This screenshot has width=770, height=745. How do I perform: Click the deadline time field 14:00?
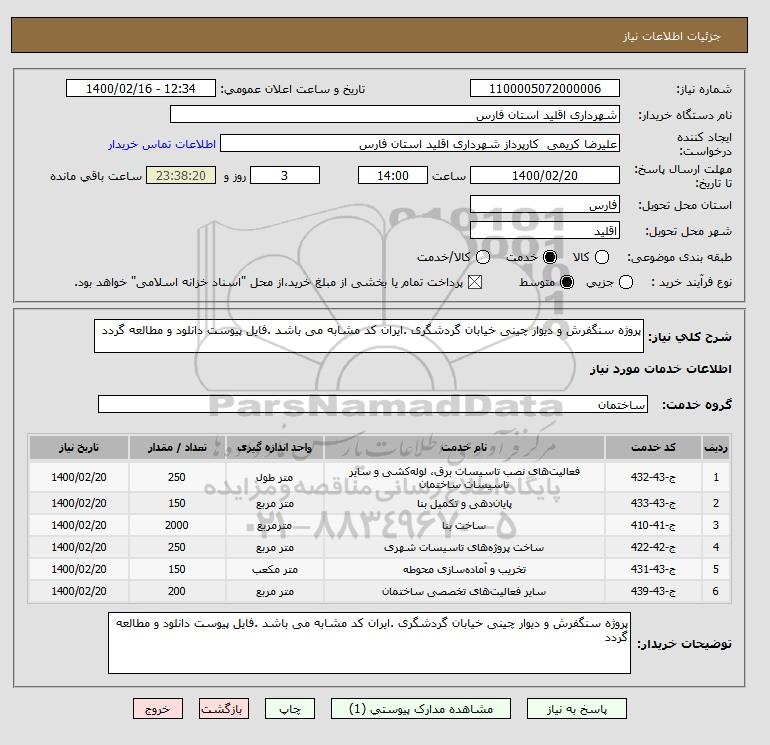(393, 175)
